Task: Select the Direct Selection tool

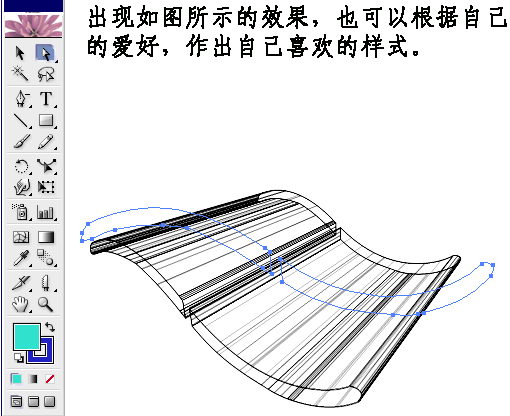Action: 45,53
